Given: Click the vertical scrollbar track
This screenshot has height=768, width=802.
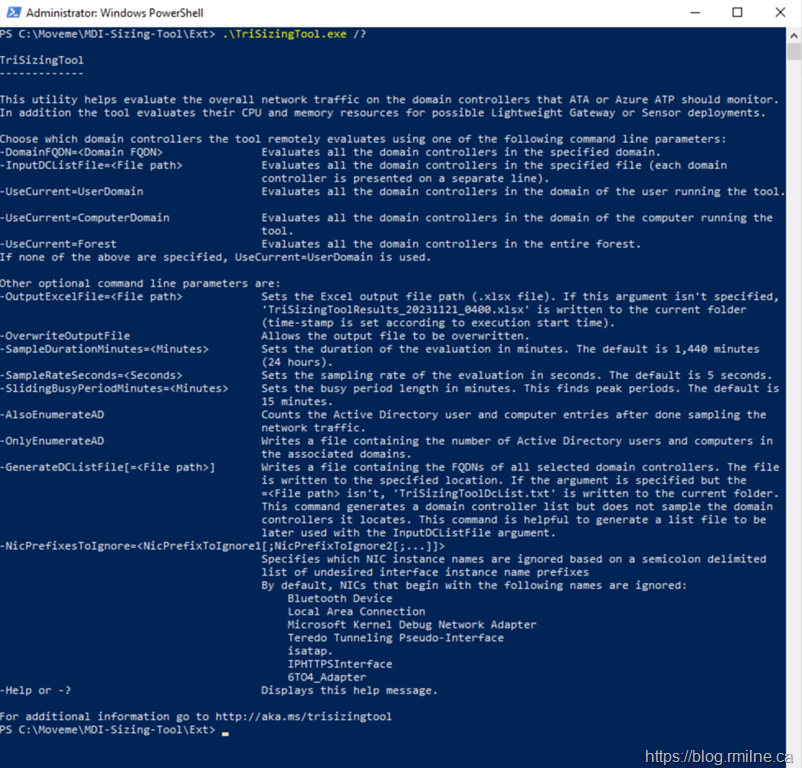Looking at the screenshot, I should [794, 400].
